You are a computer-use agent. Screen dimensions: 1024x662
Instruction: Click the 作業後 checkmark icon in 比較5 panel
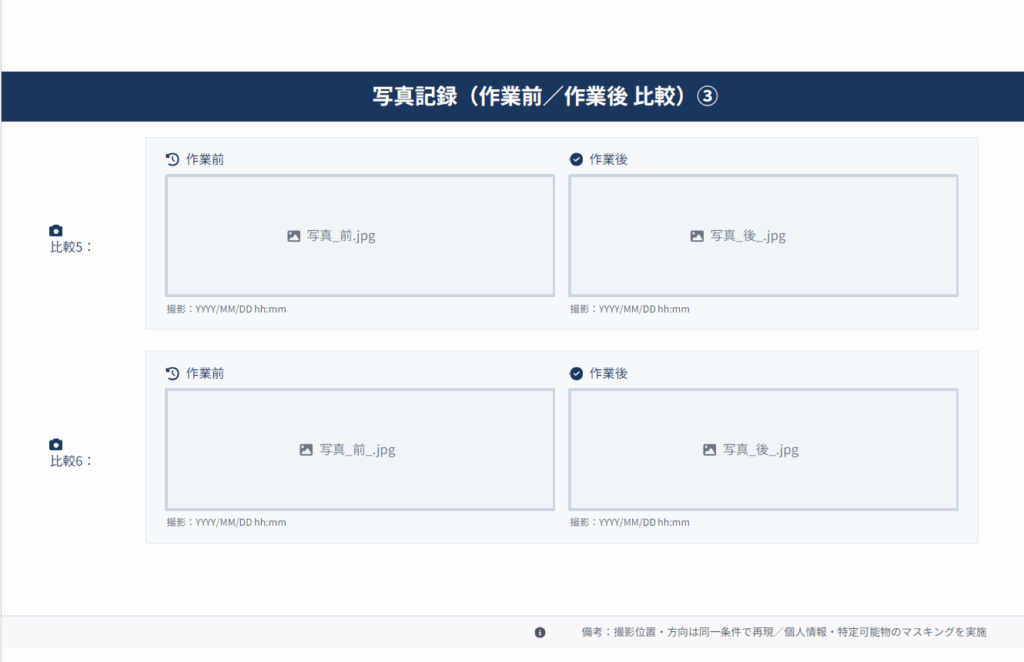[x=576, y=159]
